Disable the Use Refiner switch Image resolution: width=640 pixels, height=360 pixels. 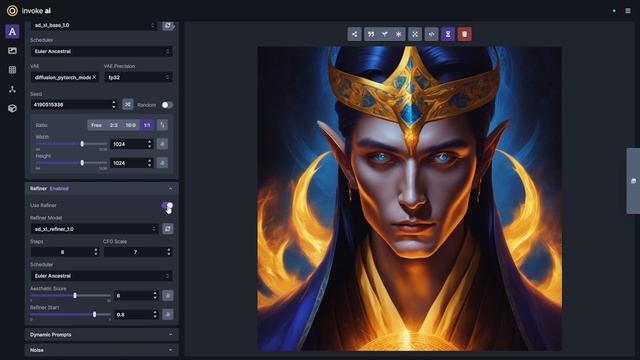point(167,205)
